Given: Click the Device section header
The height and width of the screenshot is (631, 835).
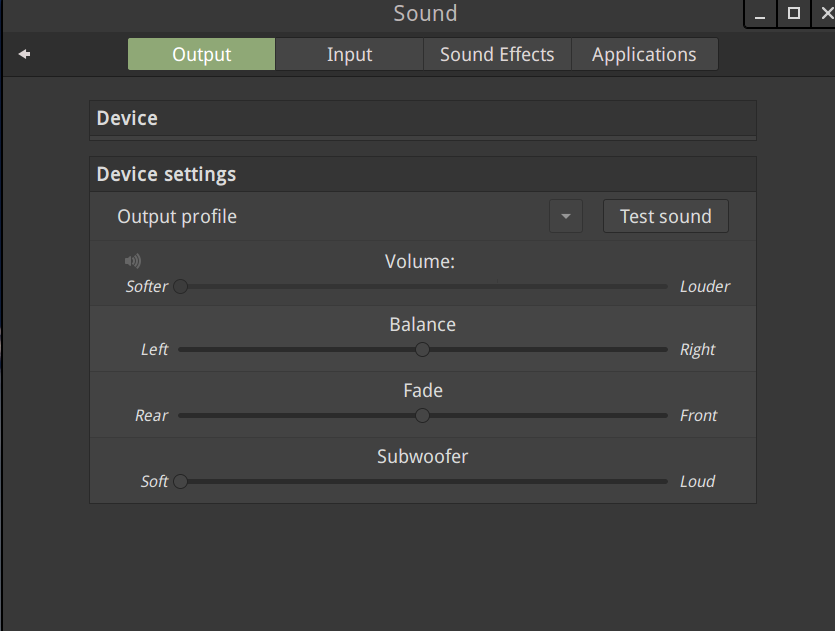Looking at the screenshot, I should 423,118.
